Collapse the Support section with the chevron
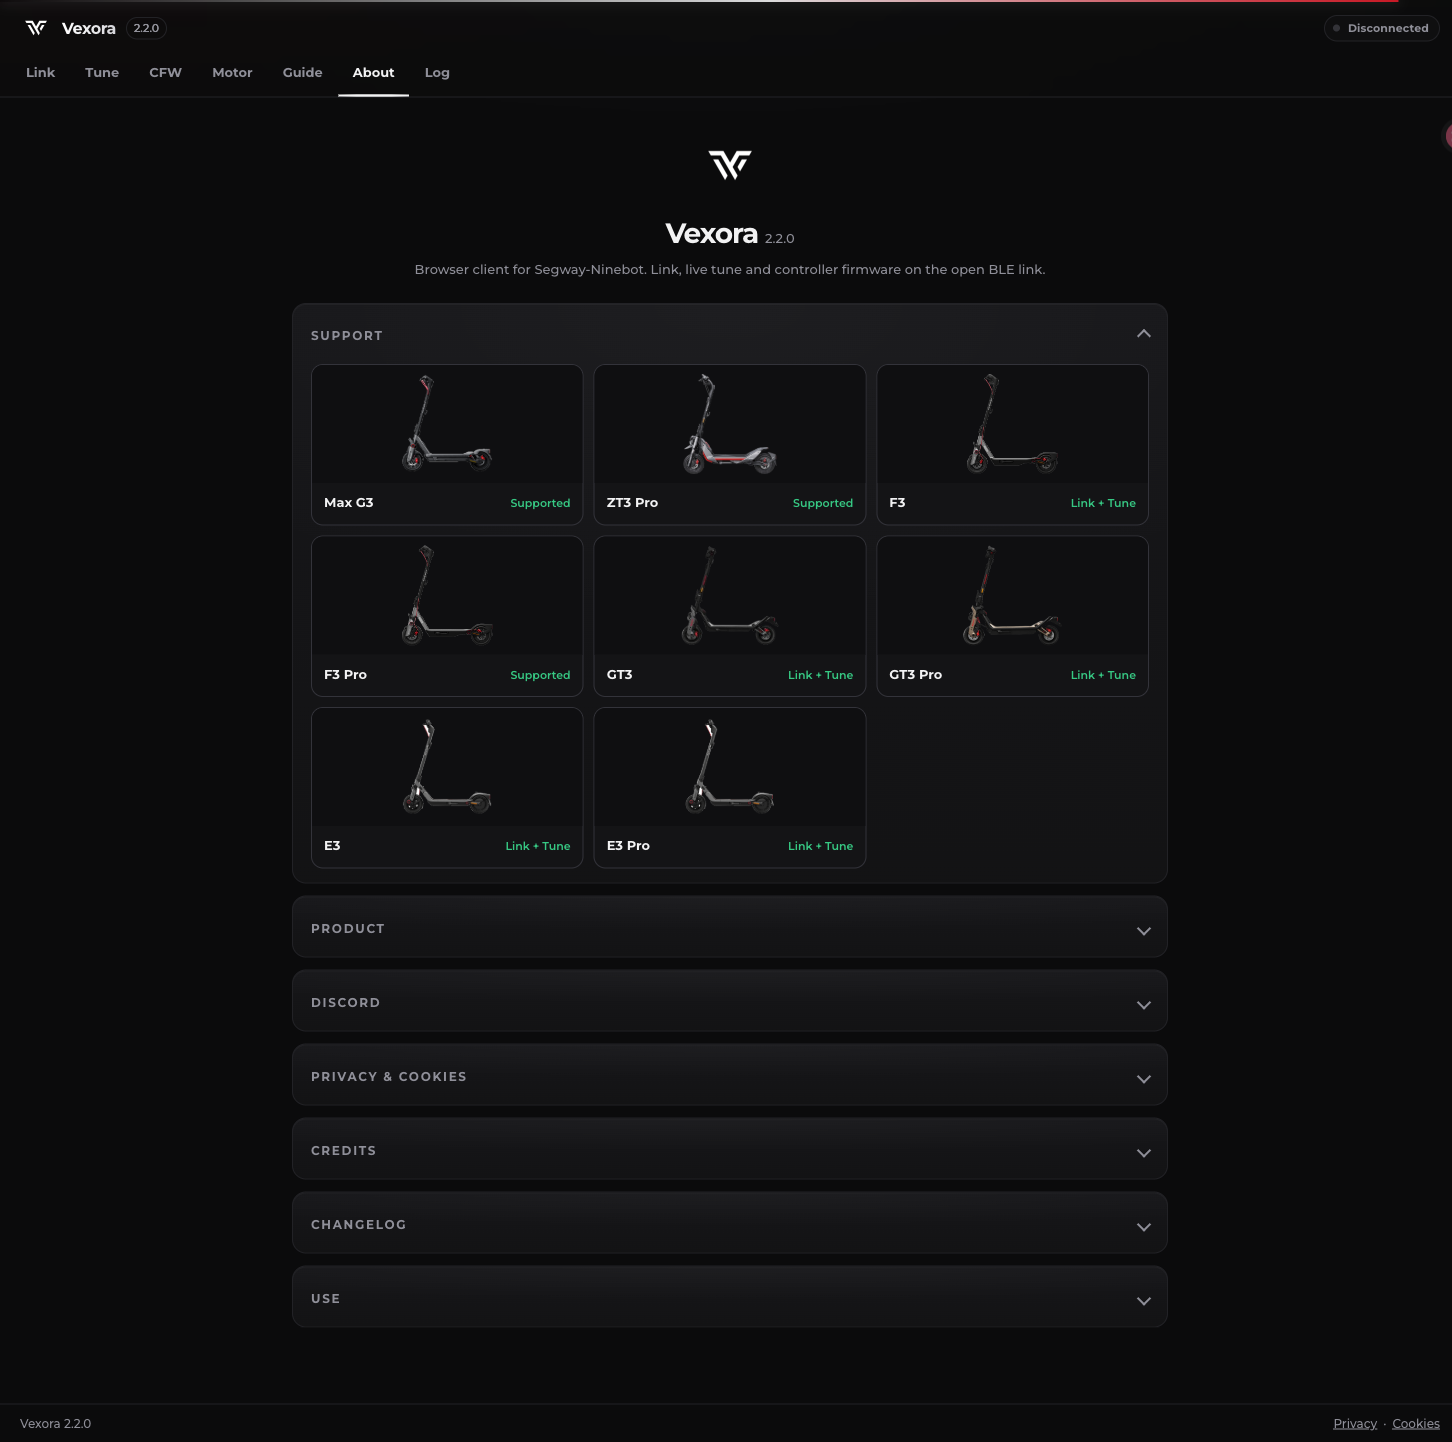Screen dimensions: 1452x1442 click(x=1144, y=334)
